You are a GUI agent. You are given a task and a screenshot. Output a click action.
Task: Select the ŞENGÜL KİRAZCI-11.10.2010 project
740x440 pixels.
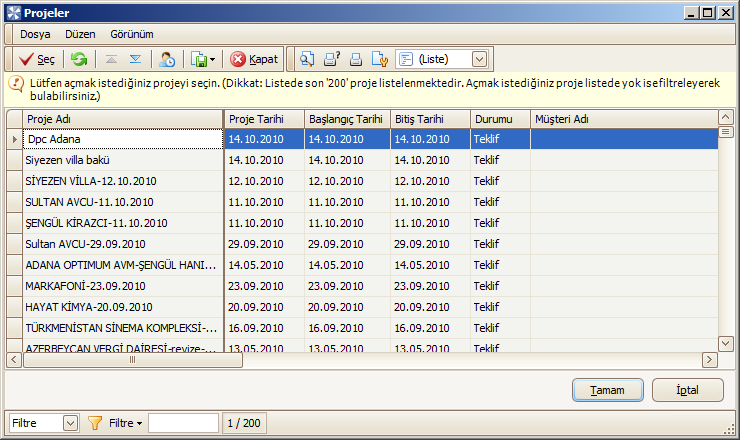pyautogui.click(x=123, y=223)
